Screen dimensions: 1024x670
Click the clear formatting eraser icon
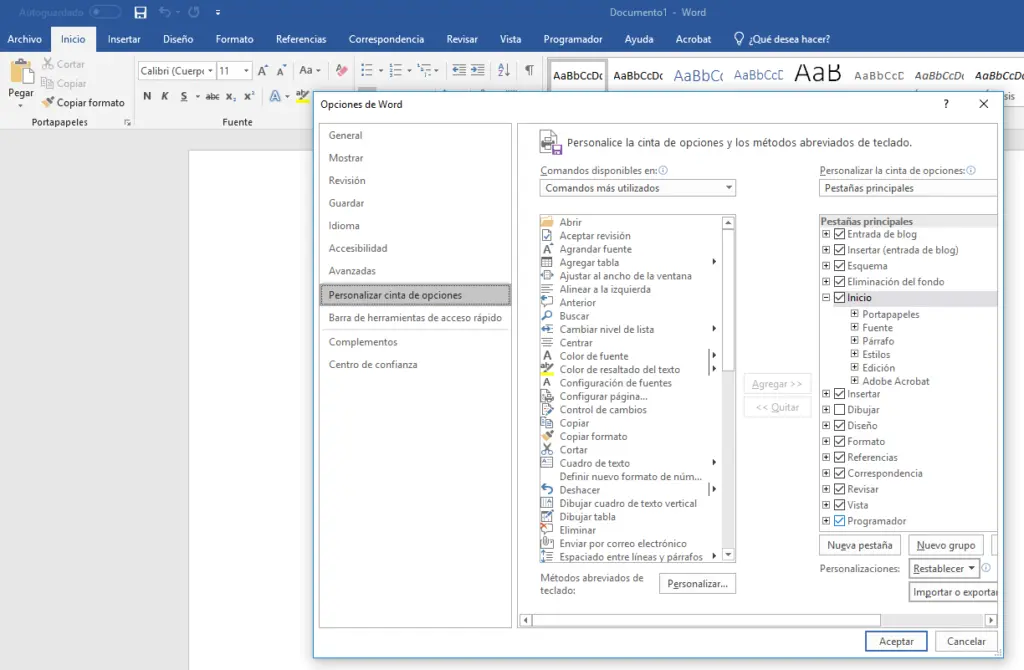(x=341, y=71)
